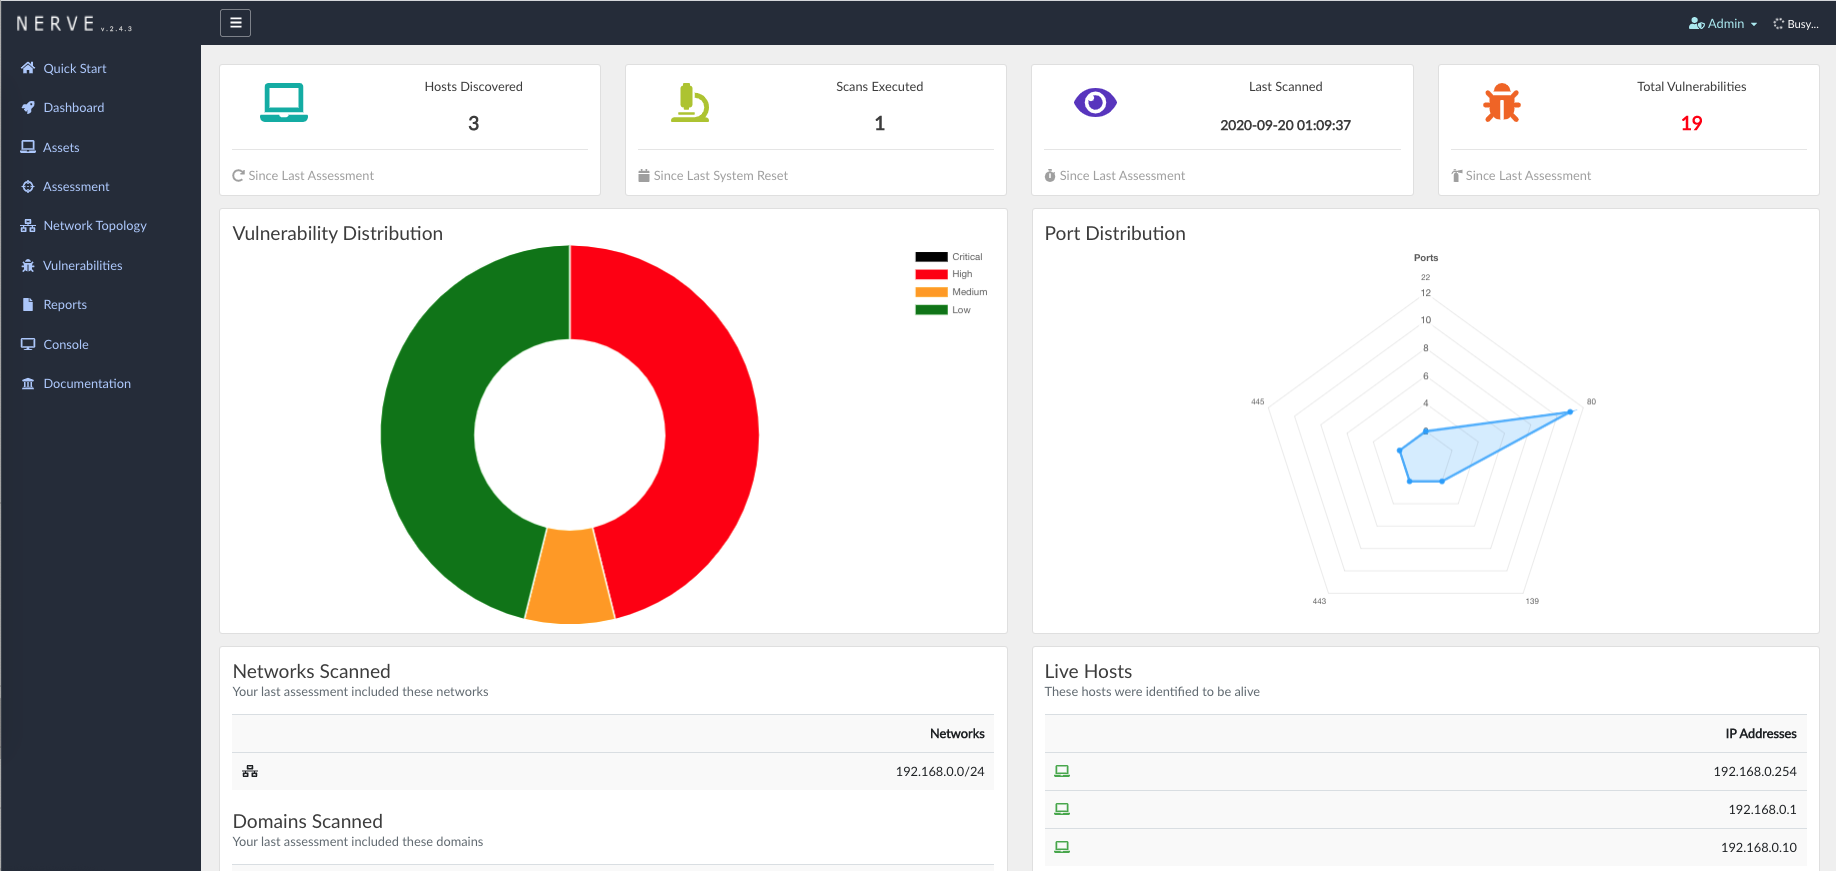Click the Scans Executed microscope icon
This screenshot has height=871, width=1836.
[690, 103]
